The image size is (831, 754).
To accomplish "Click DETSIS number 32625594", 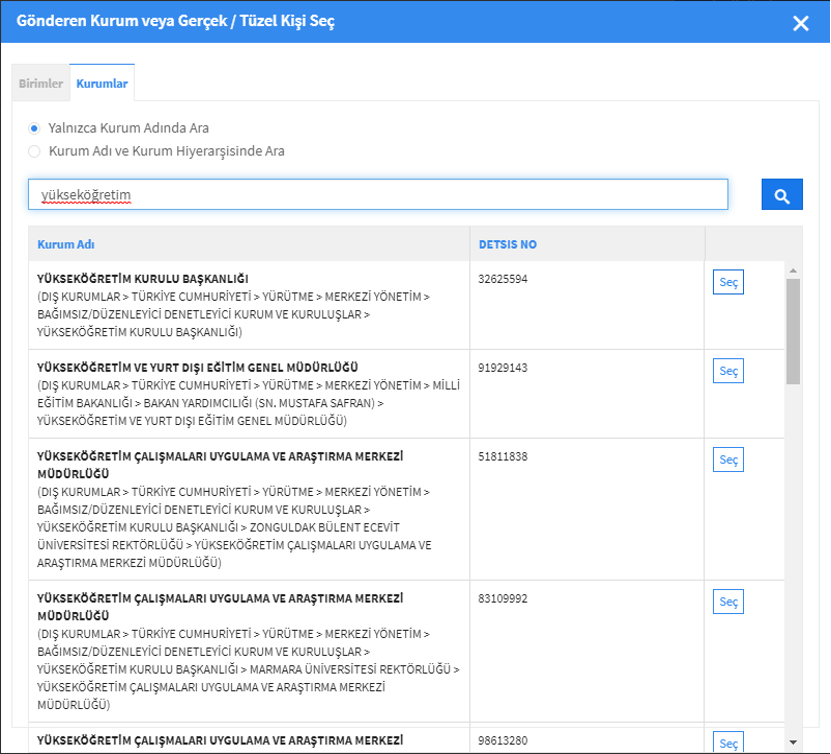I will (502, 279).
